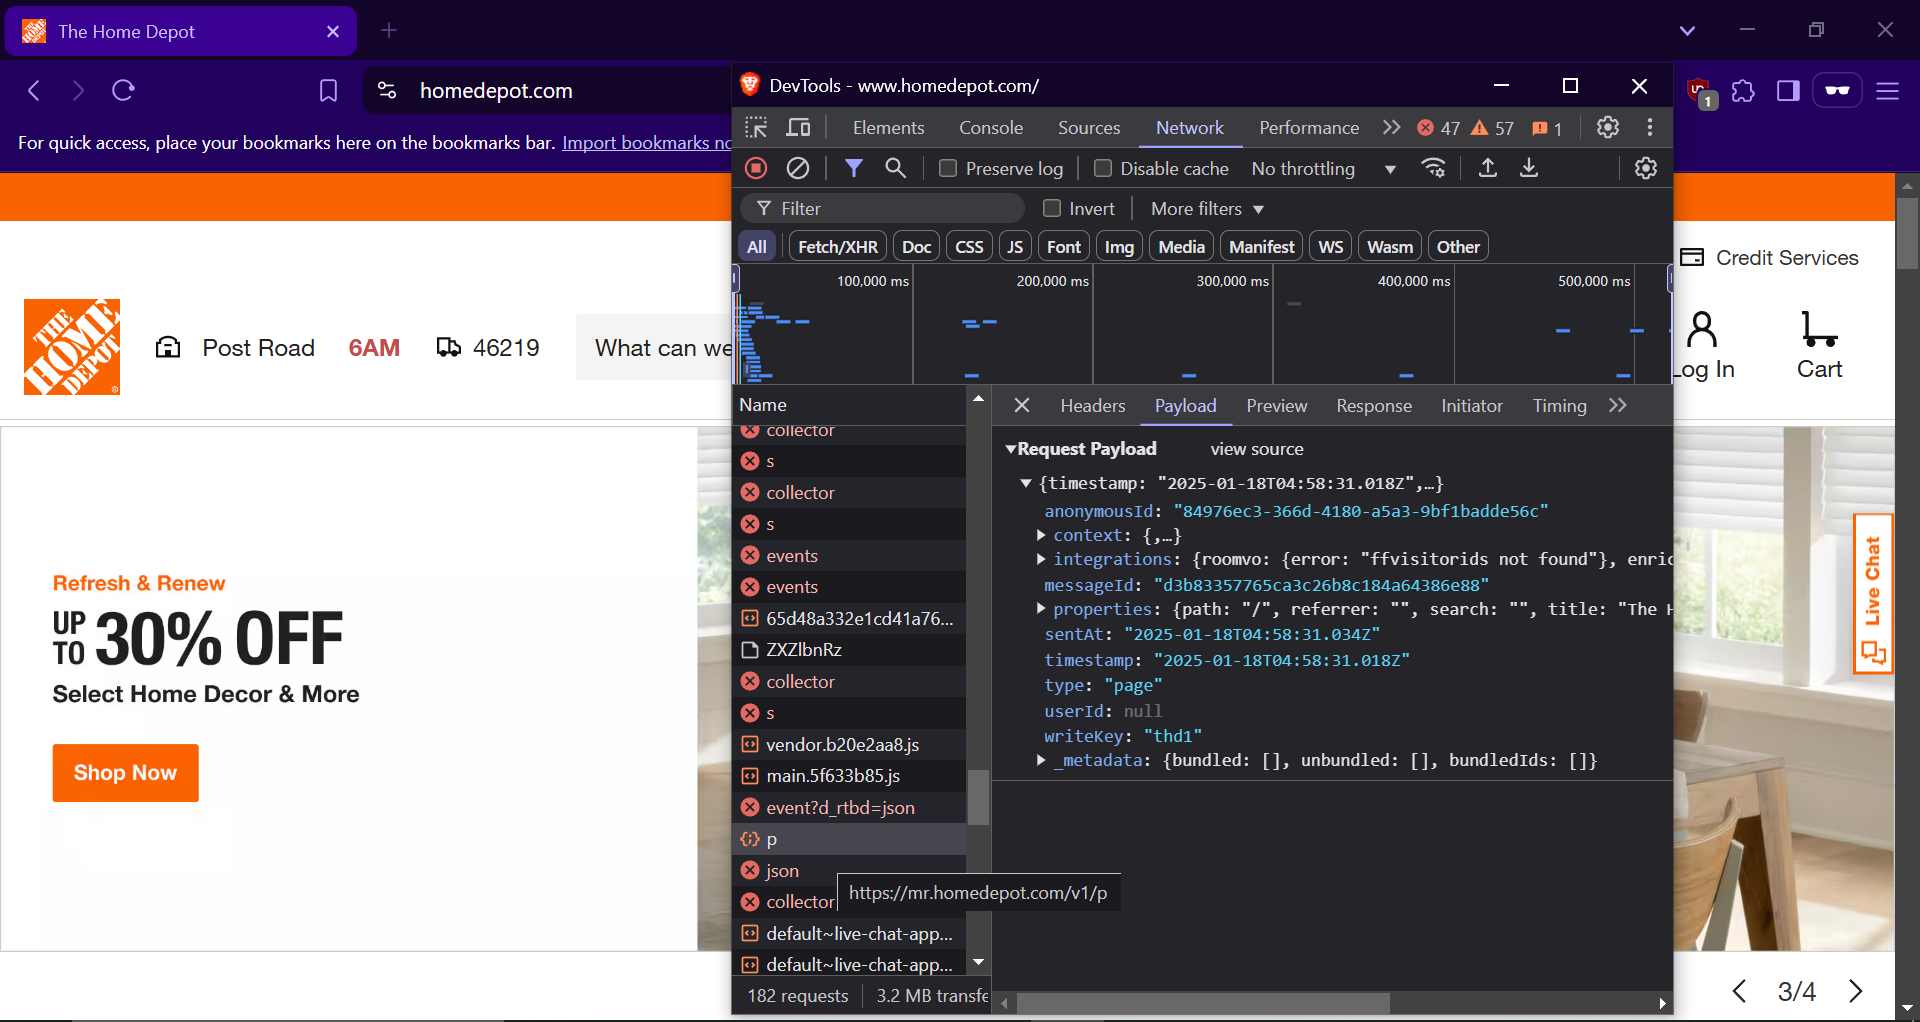Switch to the Performance panel
This screenshot has height=1022, width=1920.
(x=1309, y=128)
